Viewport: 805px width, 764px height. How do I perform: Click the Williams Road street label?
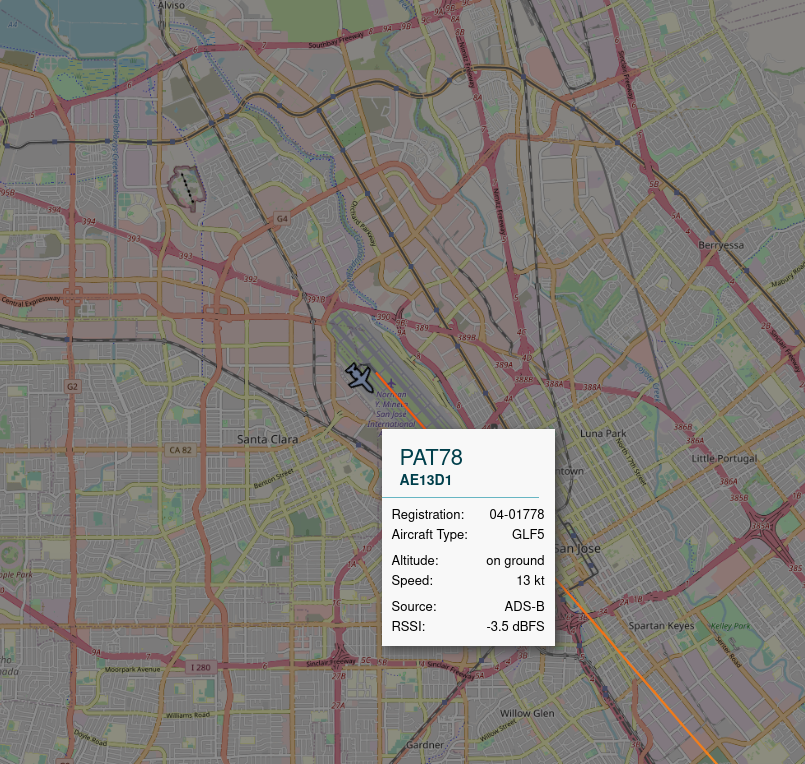coord(187,715)
